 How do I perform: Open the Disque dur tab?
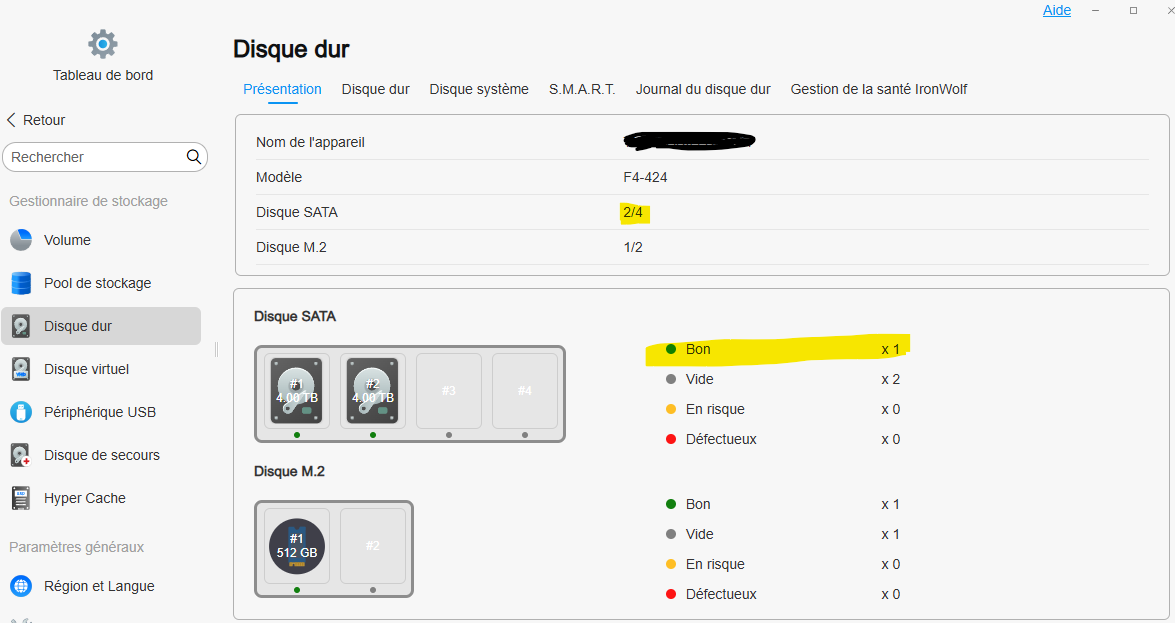(x=375, y=89)
